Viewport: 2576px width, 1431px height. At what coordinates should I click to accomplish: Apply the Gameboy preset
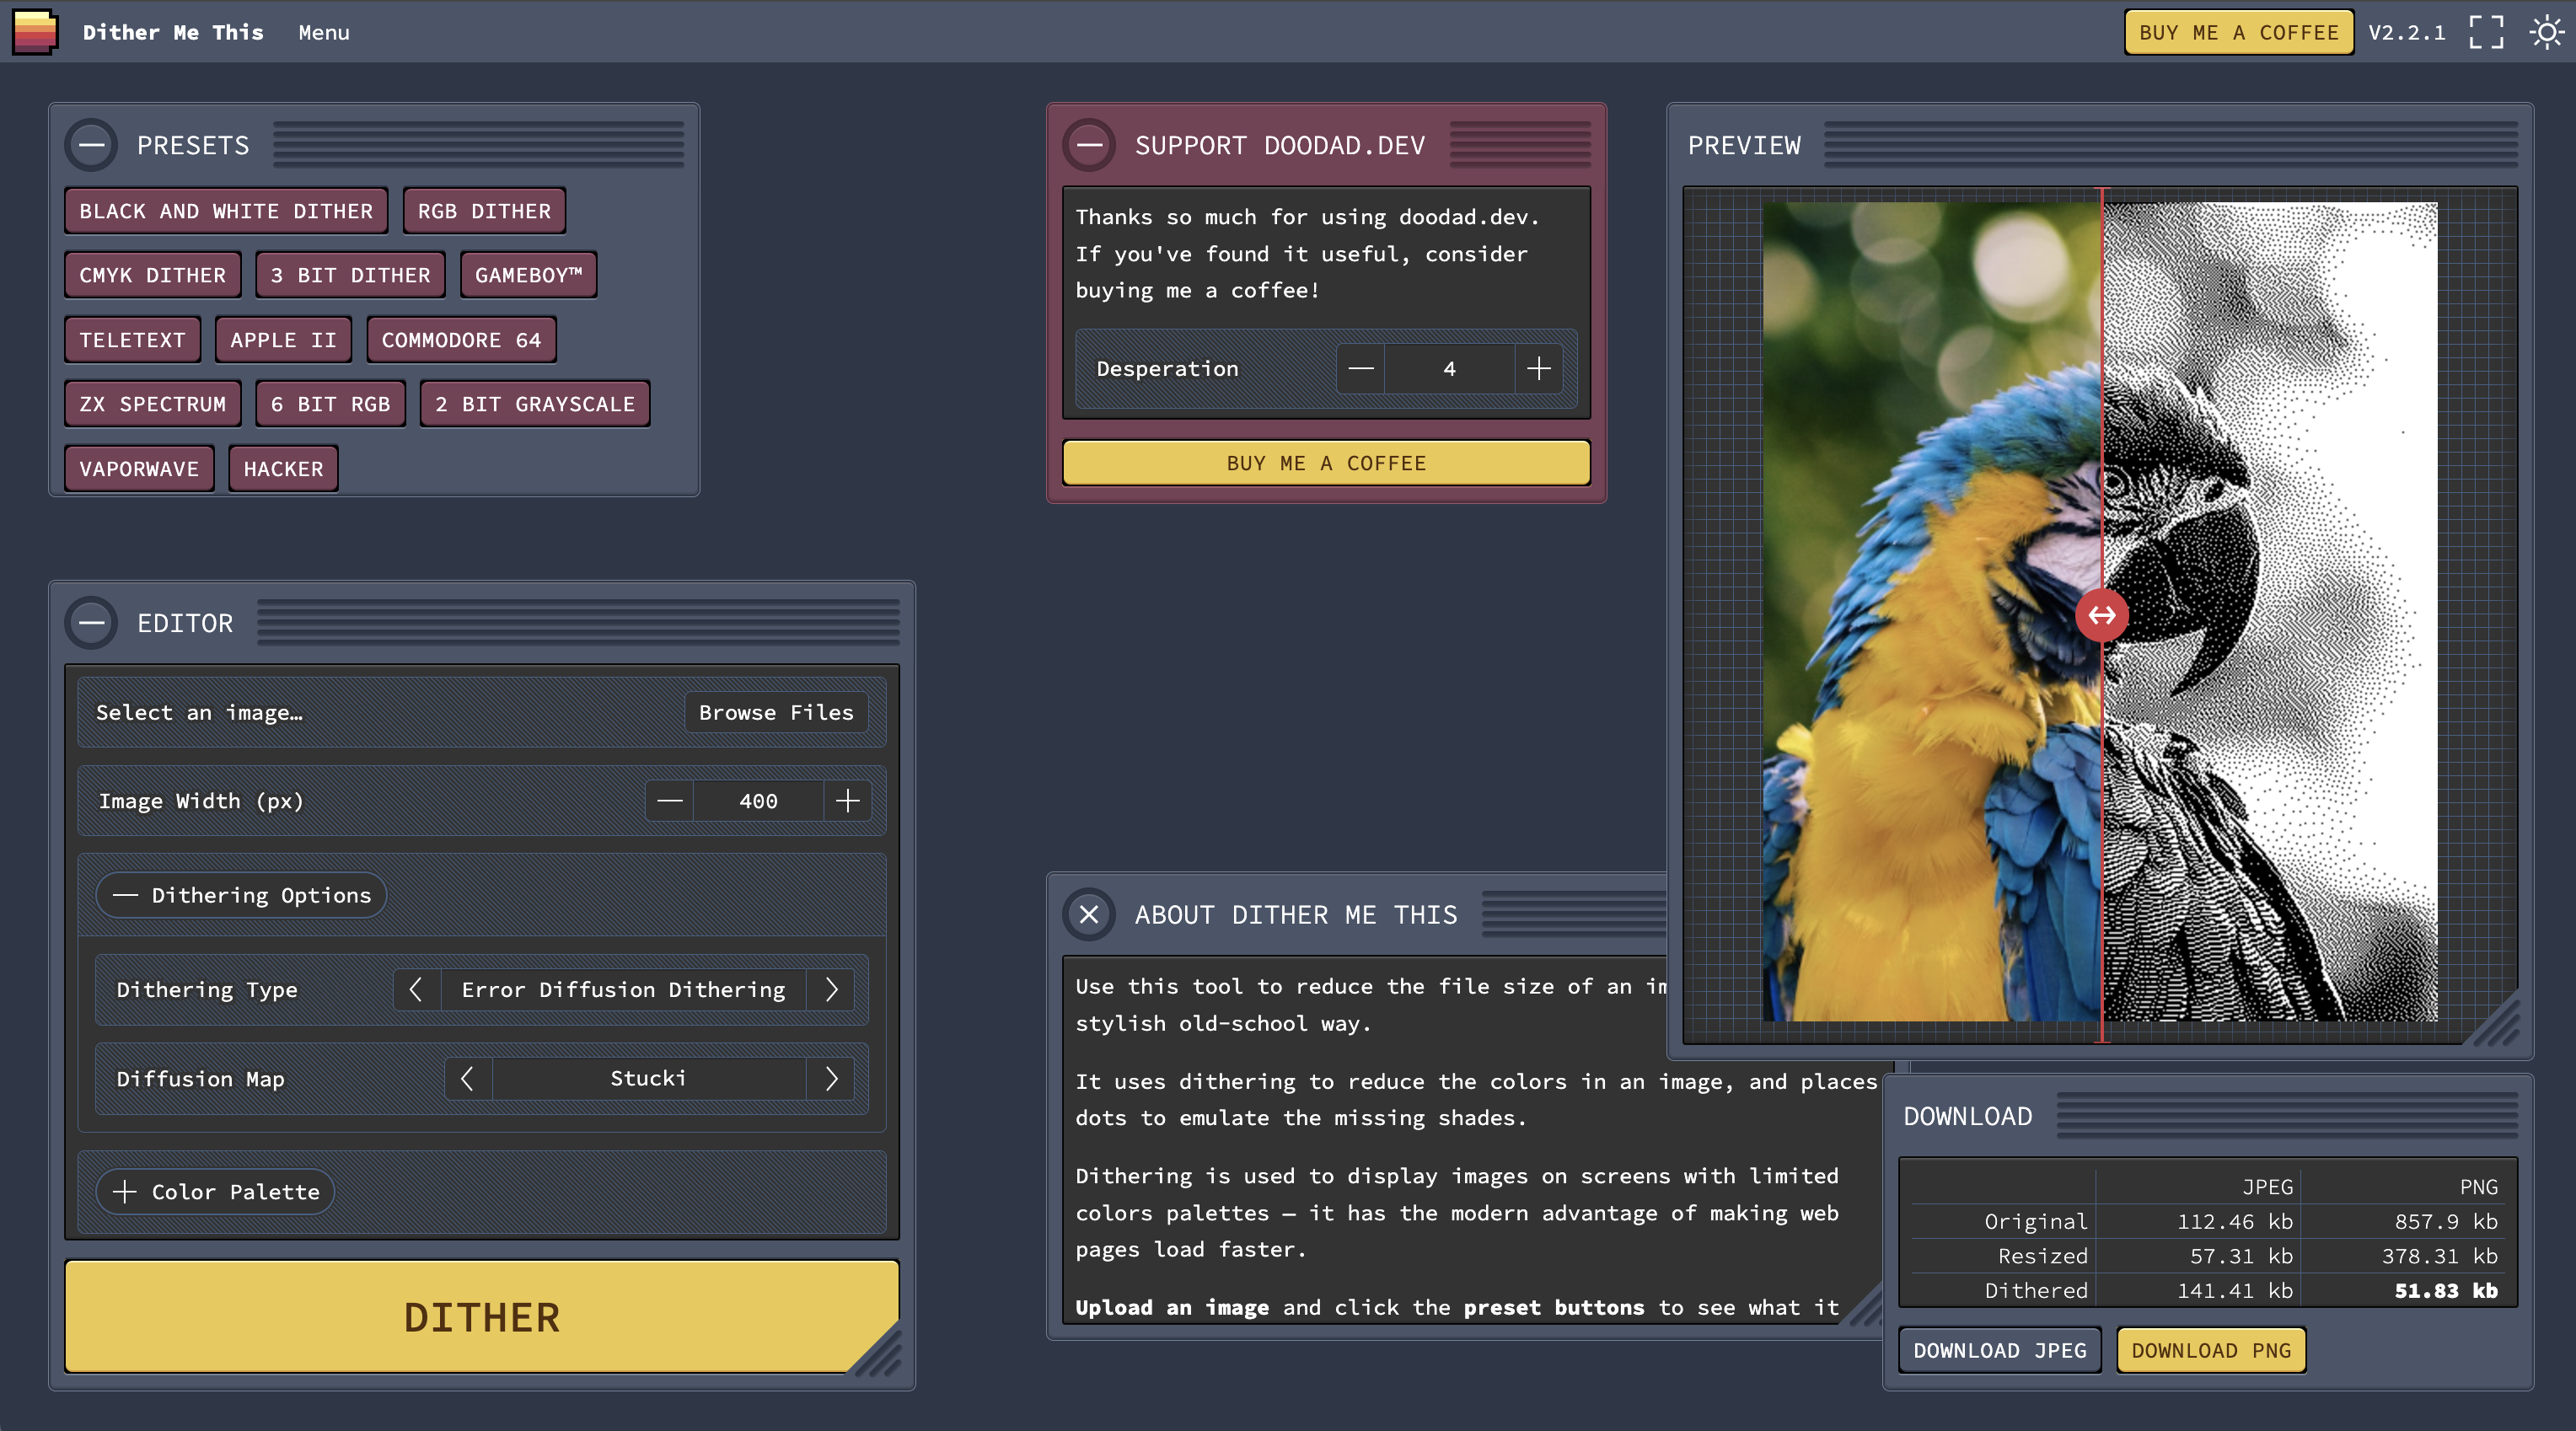pyautogui.click(x=528, y=275)
